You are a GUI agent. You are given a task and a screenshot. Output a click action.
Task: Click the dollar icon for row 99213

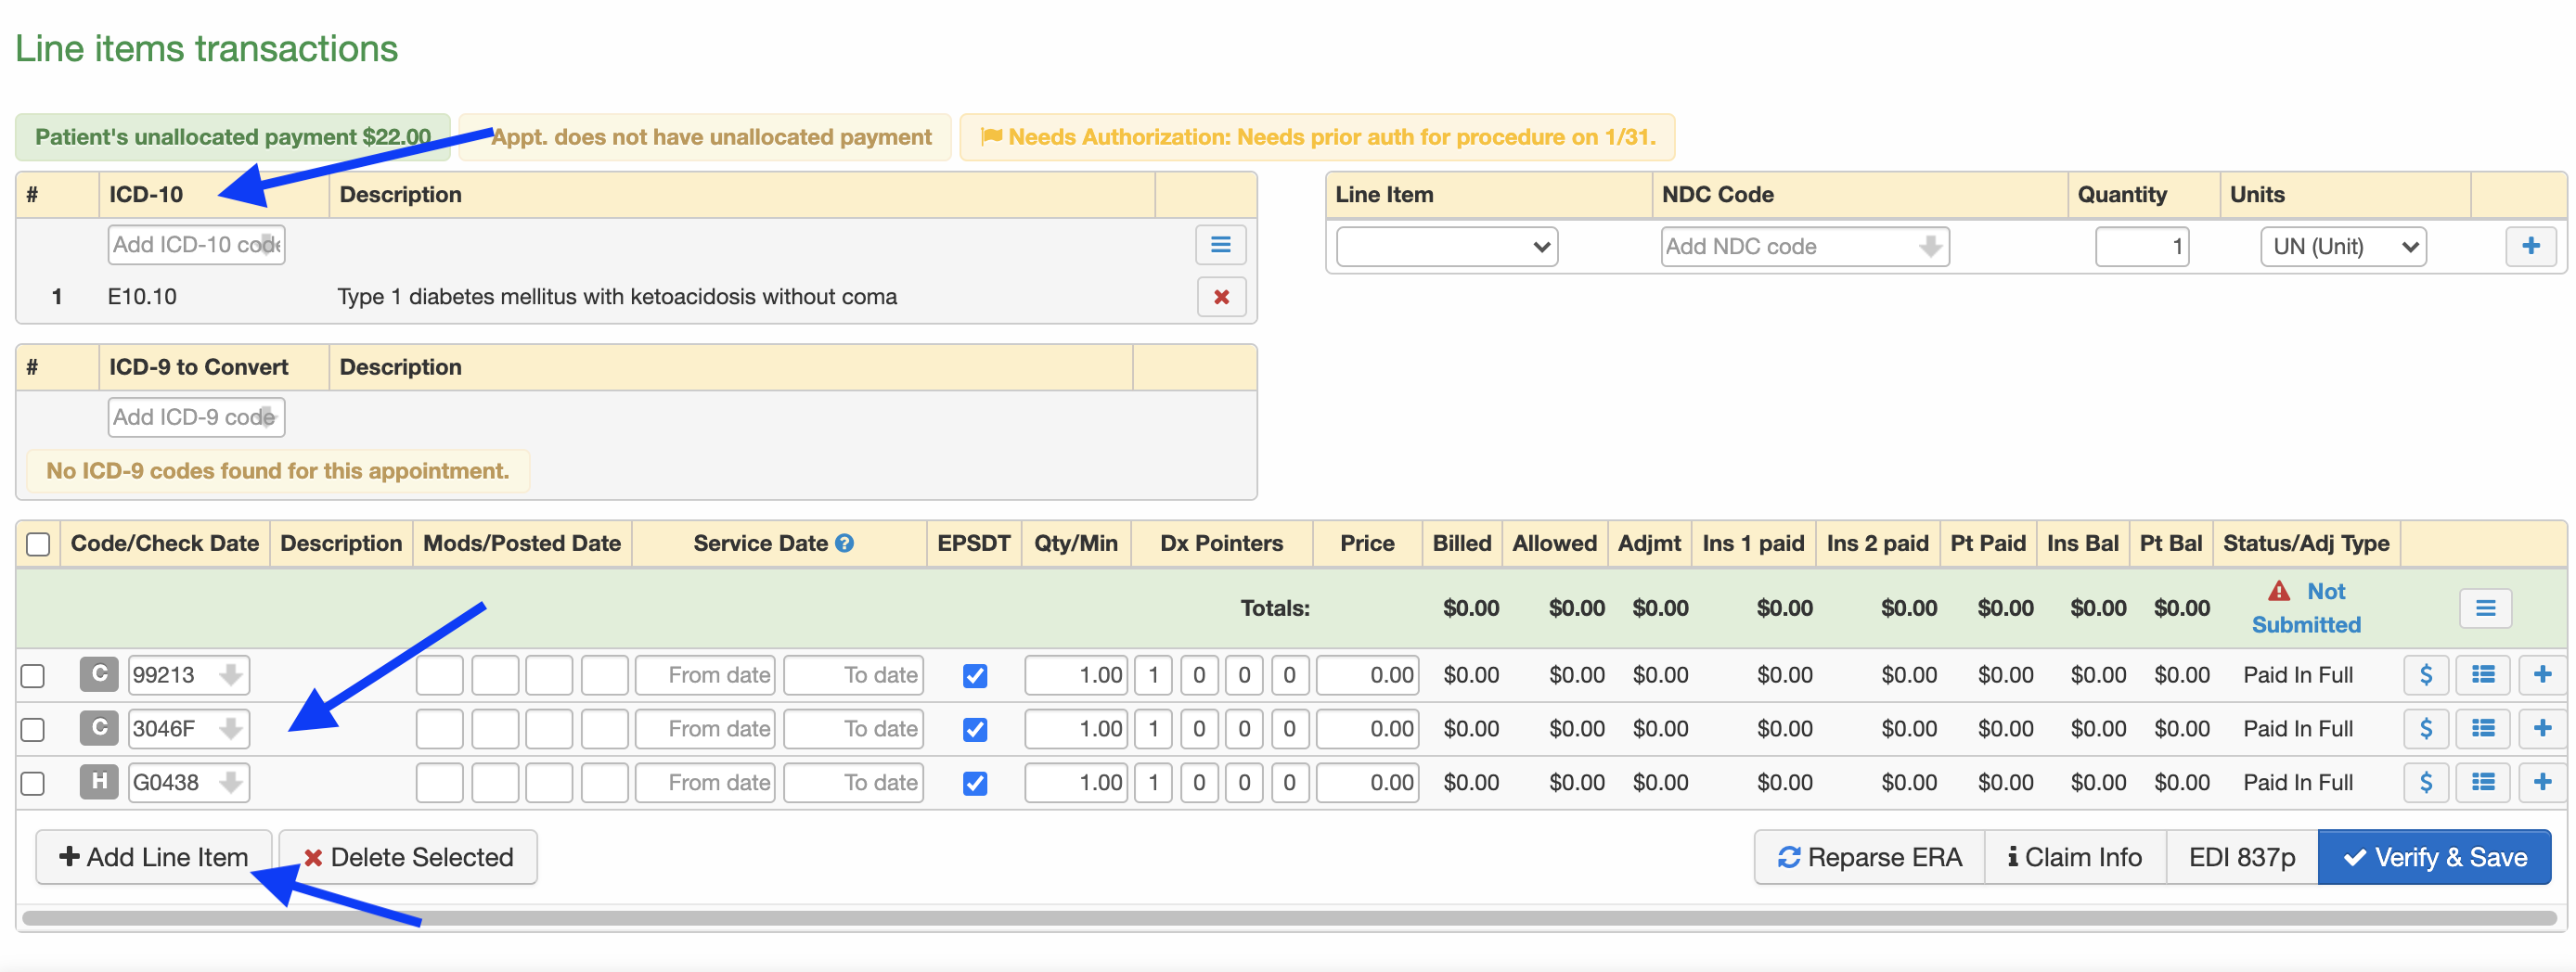2425,675
